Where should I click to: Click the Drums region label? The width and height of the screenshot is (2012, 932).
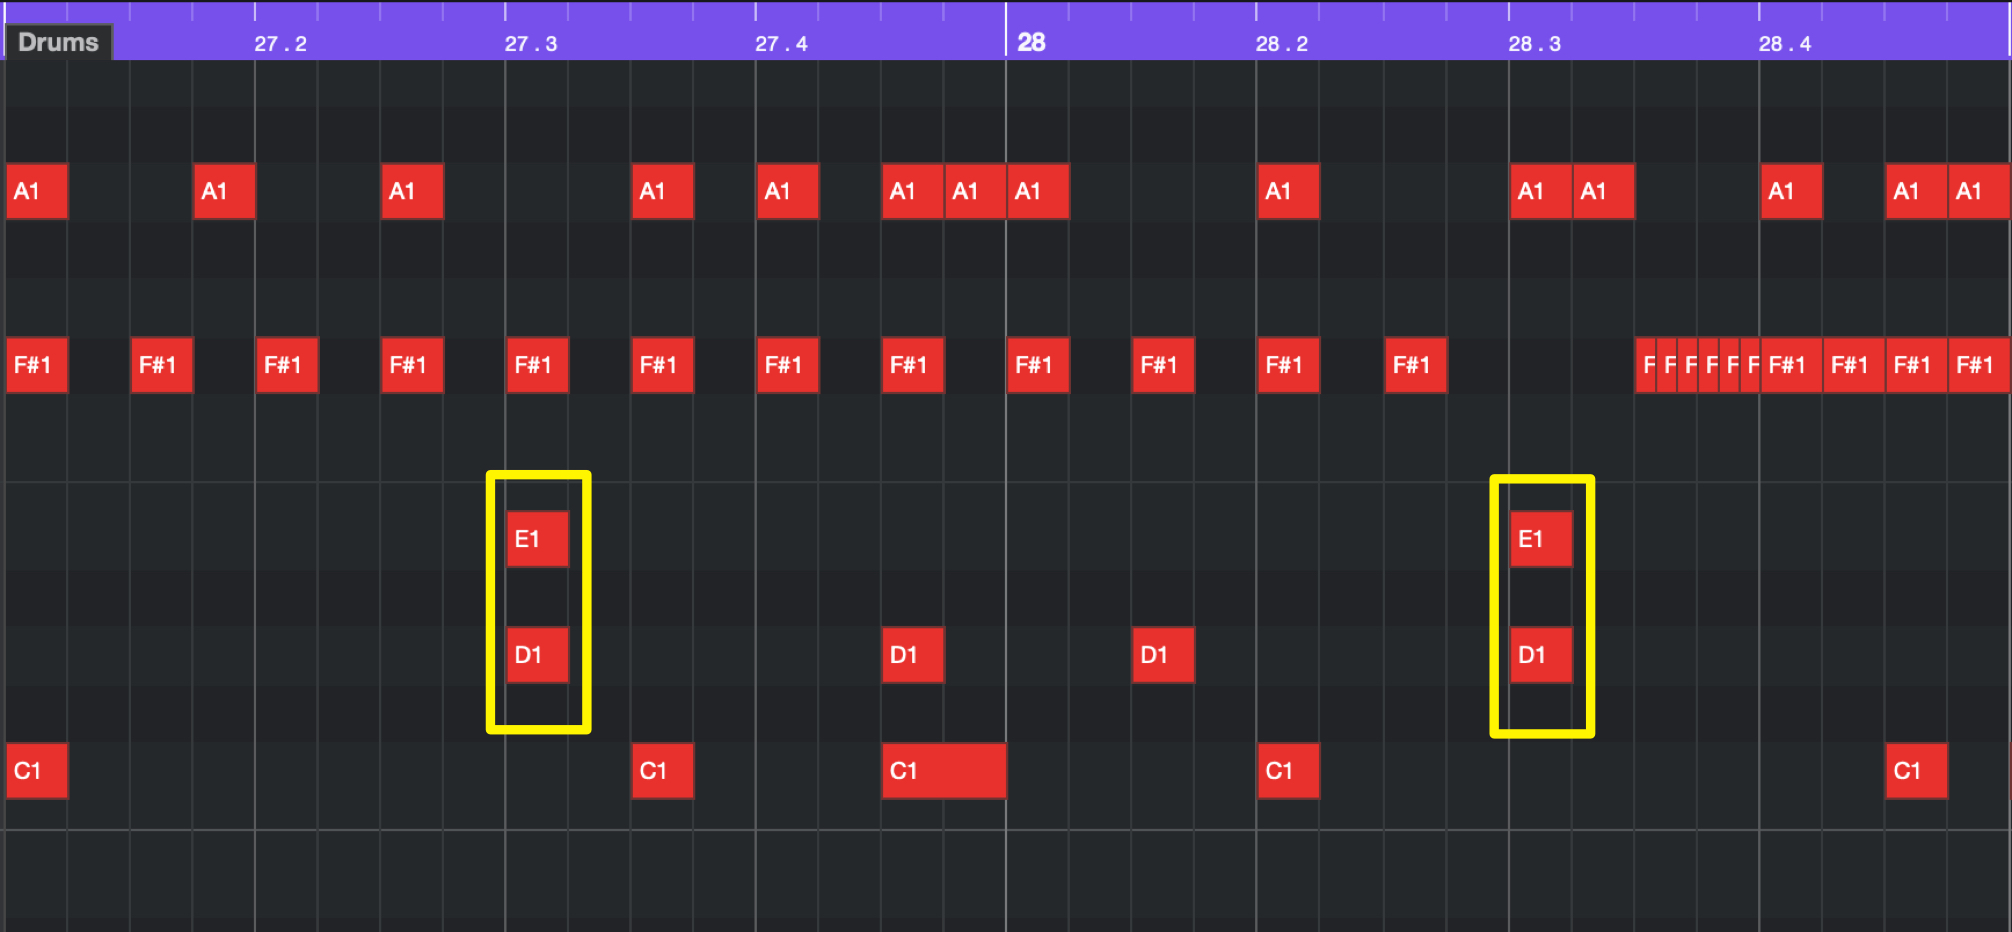point(58,42)
